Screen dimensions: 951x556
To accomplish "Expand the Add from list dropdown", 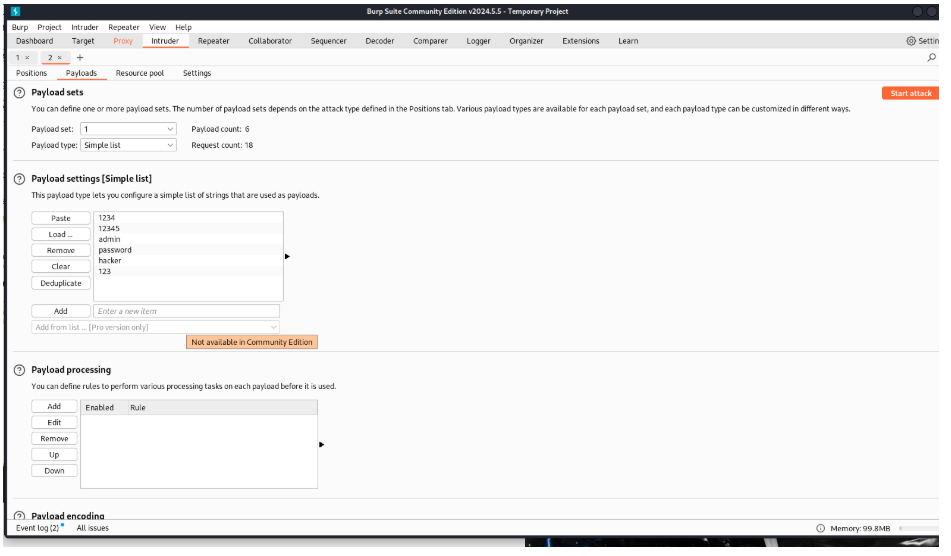I will click(x=155, y=327).
